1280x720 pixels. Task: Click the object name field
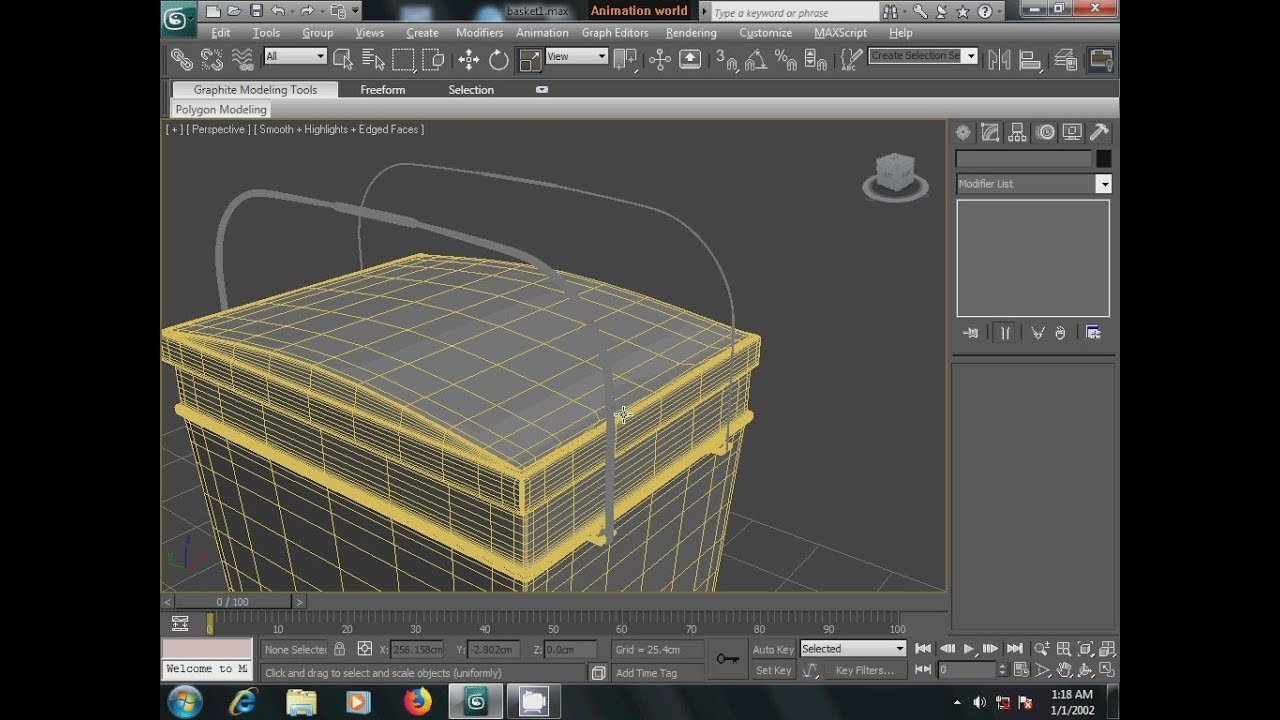(x=1024, y=159)
